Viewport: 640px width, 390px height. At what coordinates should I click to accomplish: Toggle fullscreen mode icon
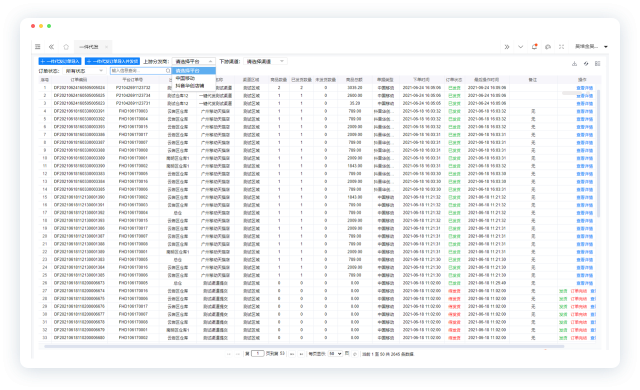pyautogui.click(x=562, y=47)
